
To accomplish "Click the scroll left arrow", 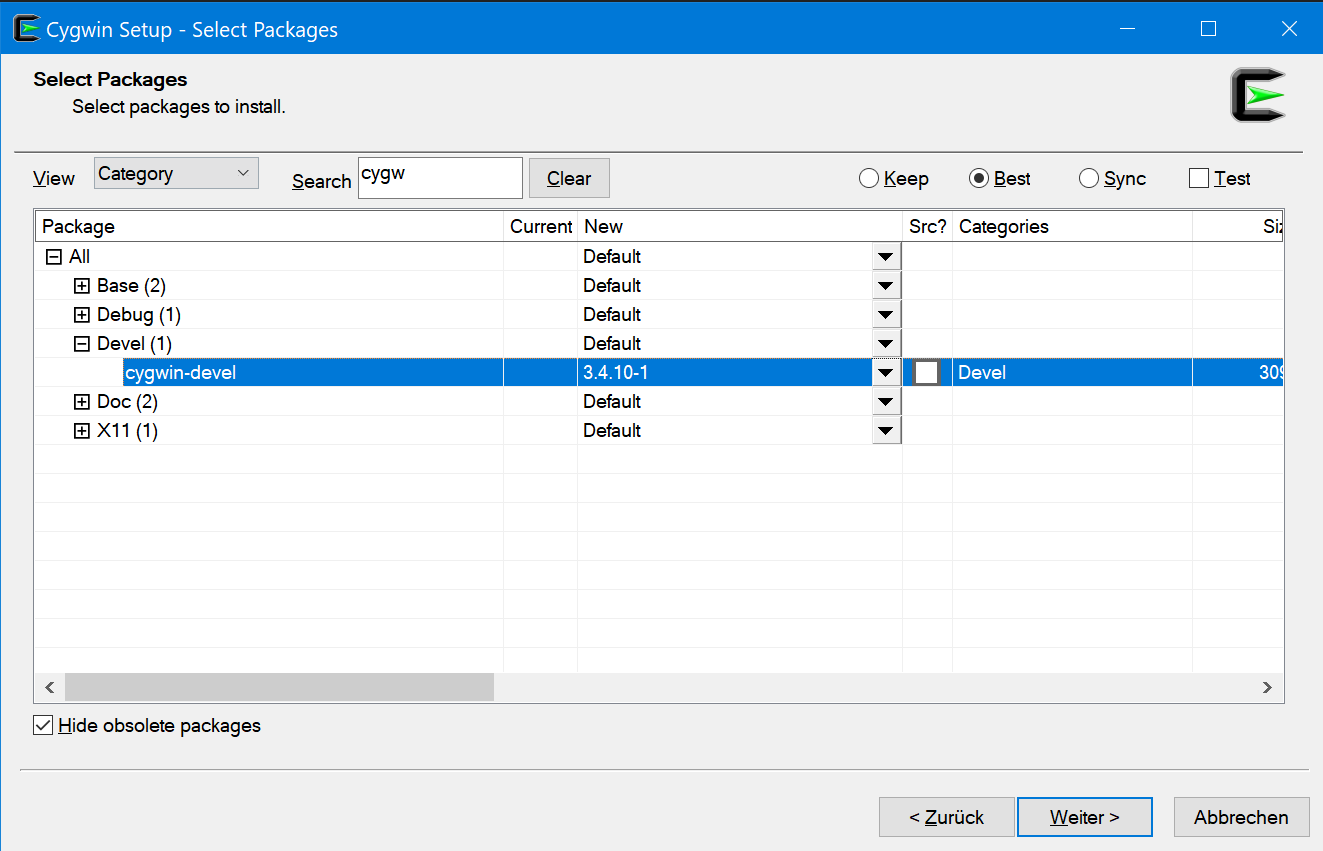I will point(49,687).
